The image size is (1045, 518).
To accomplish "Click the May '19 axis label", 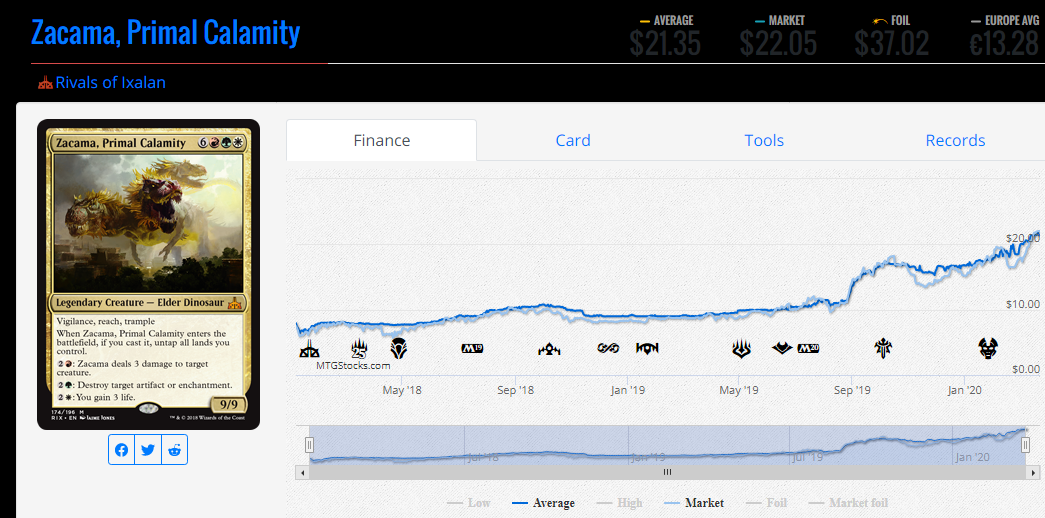I will pos(739,390).
